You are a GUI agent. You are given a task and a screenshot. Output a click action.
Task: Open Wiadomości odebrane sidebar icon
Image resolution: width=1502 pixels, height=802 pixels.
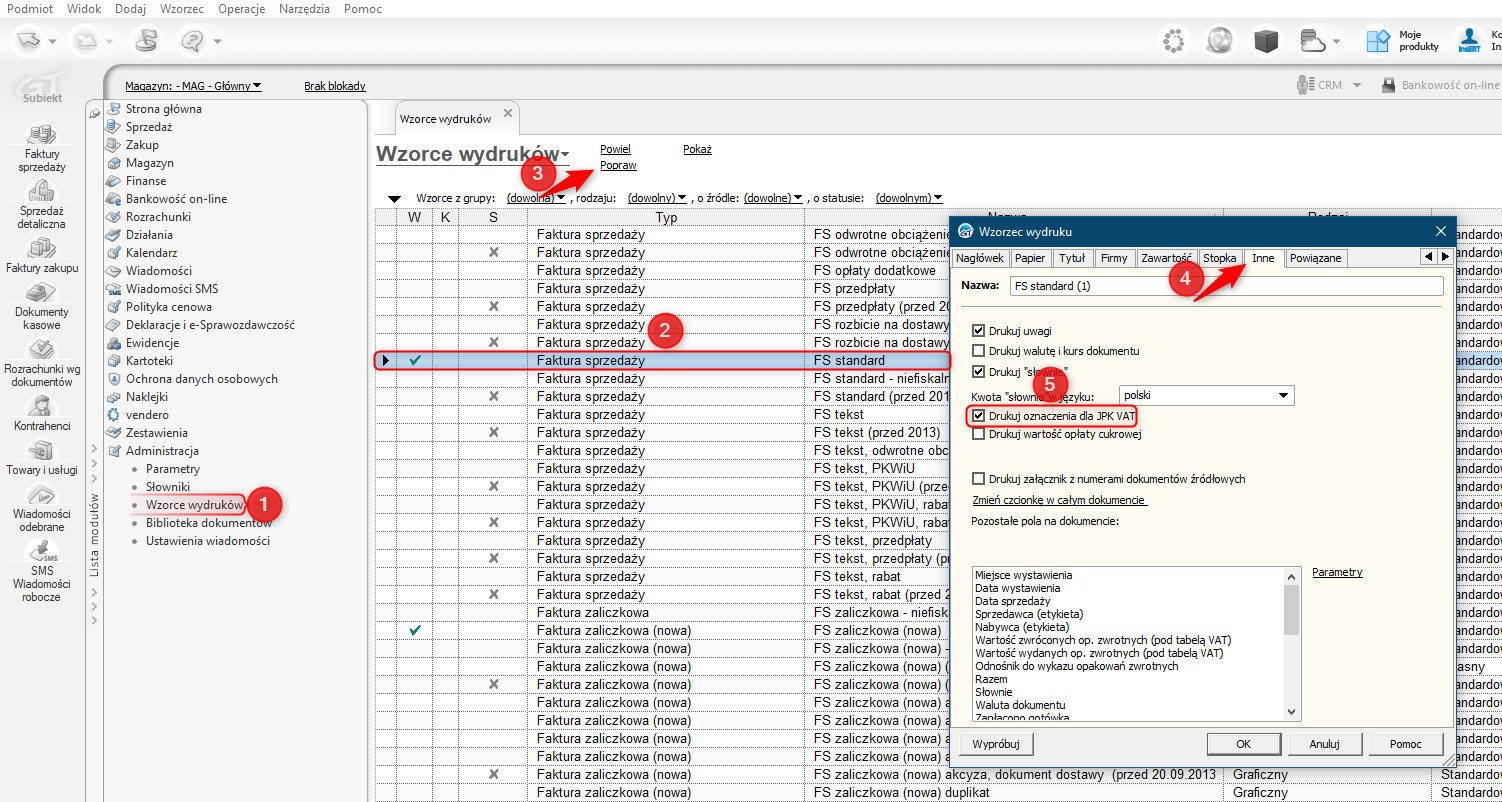pyautogui.click(x=42, y=496)
